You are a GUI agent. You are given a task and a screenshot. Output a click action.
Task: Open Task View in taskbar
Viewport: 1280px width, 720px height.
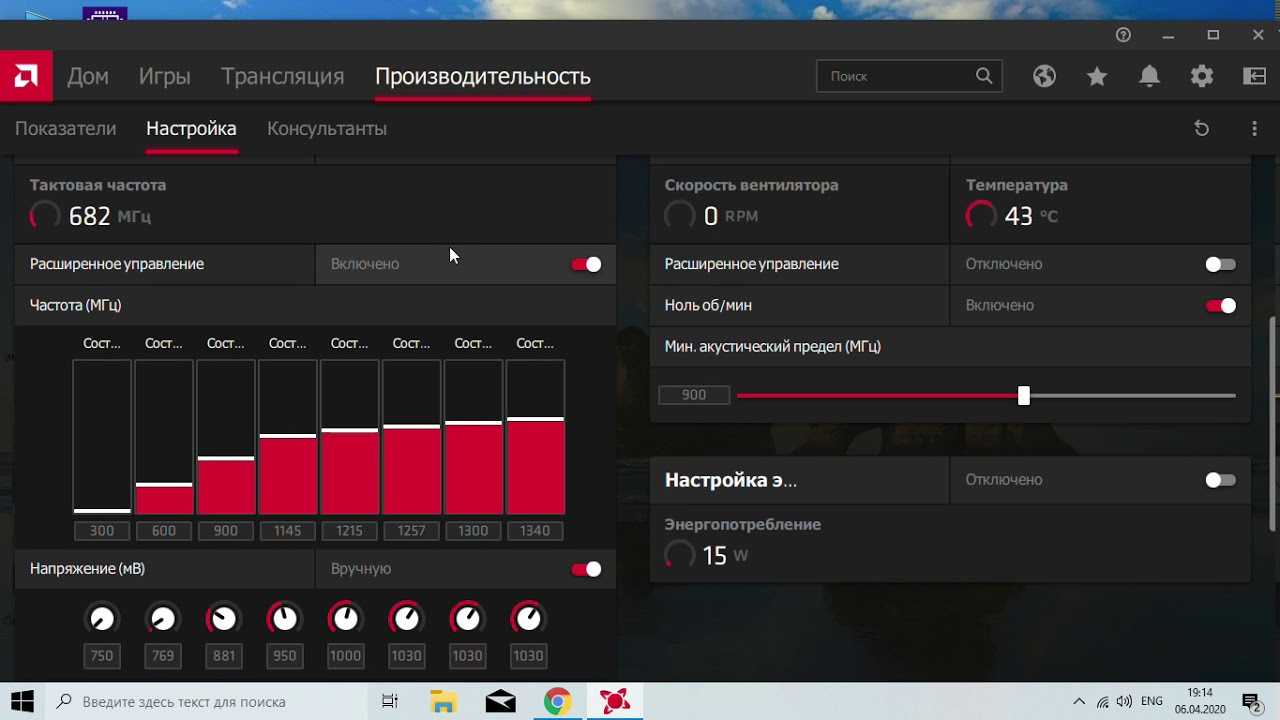tap(390, 701)
